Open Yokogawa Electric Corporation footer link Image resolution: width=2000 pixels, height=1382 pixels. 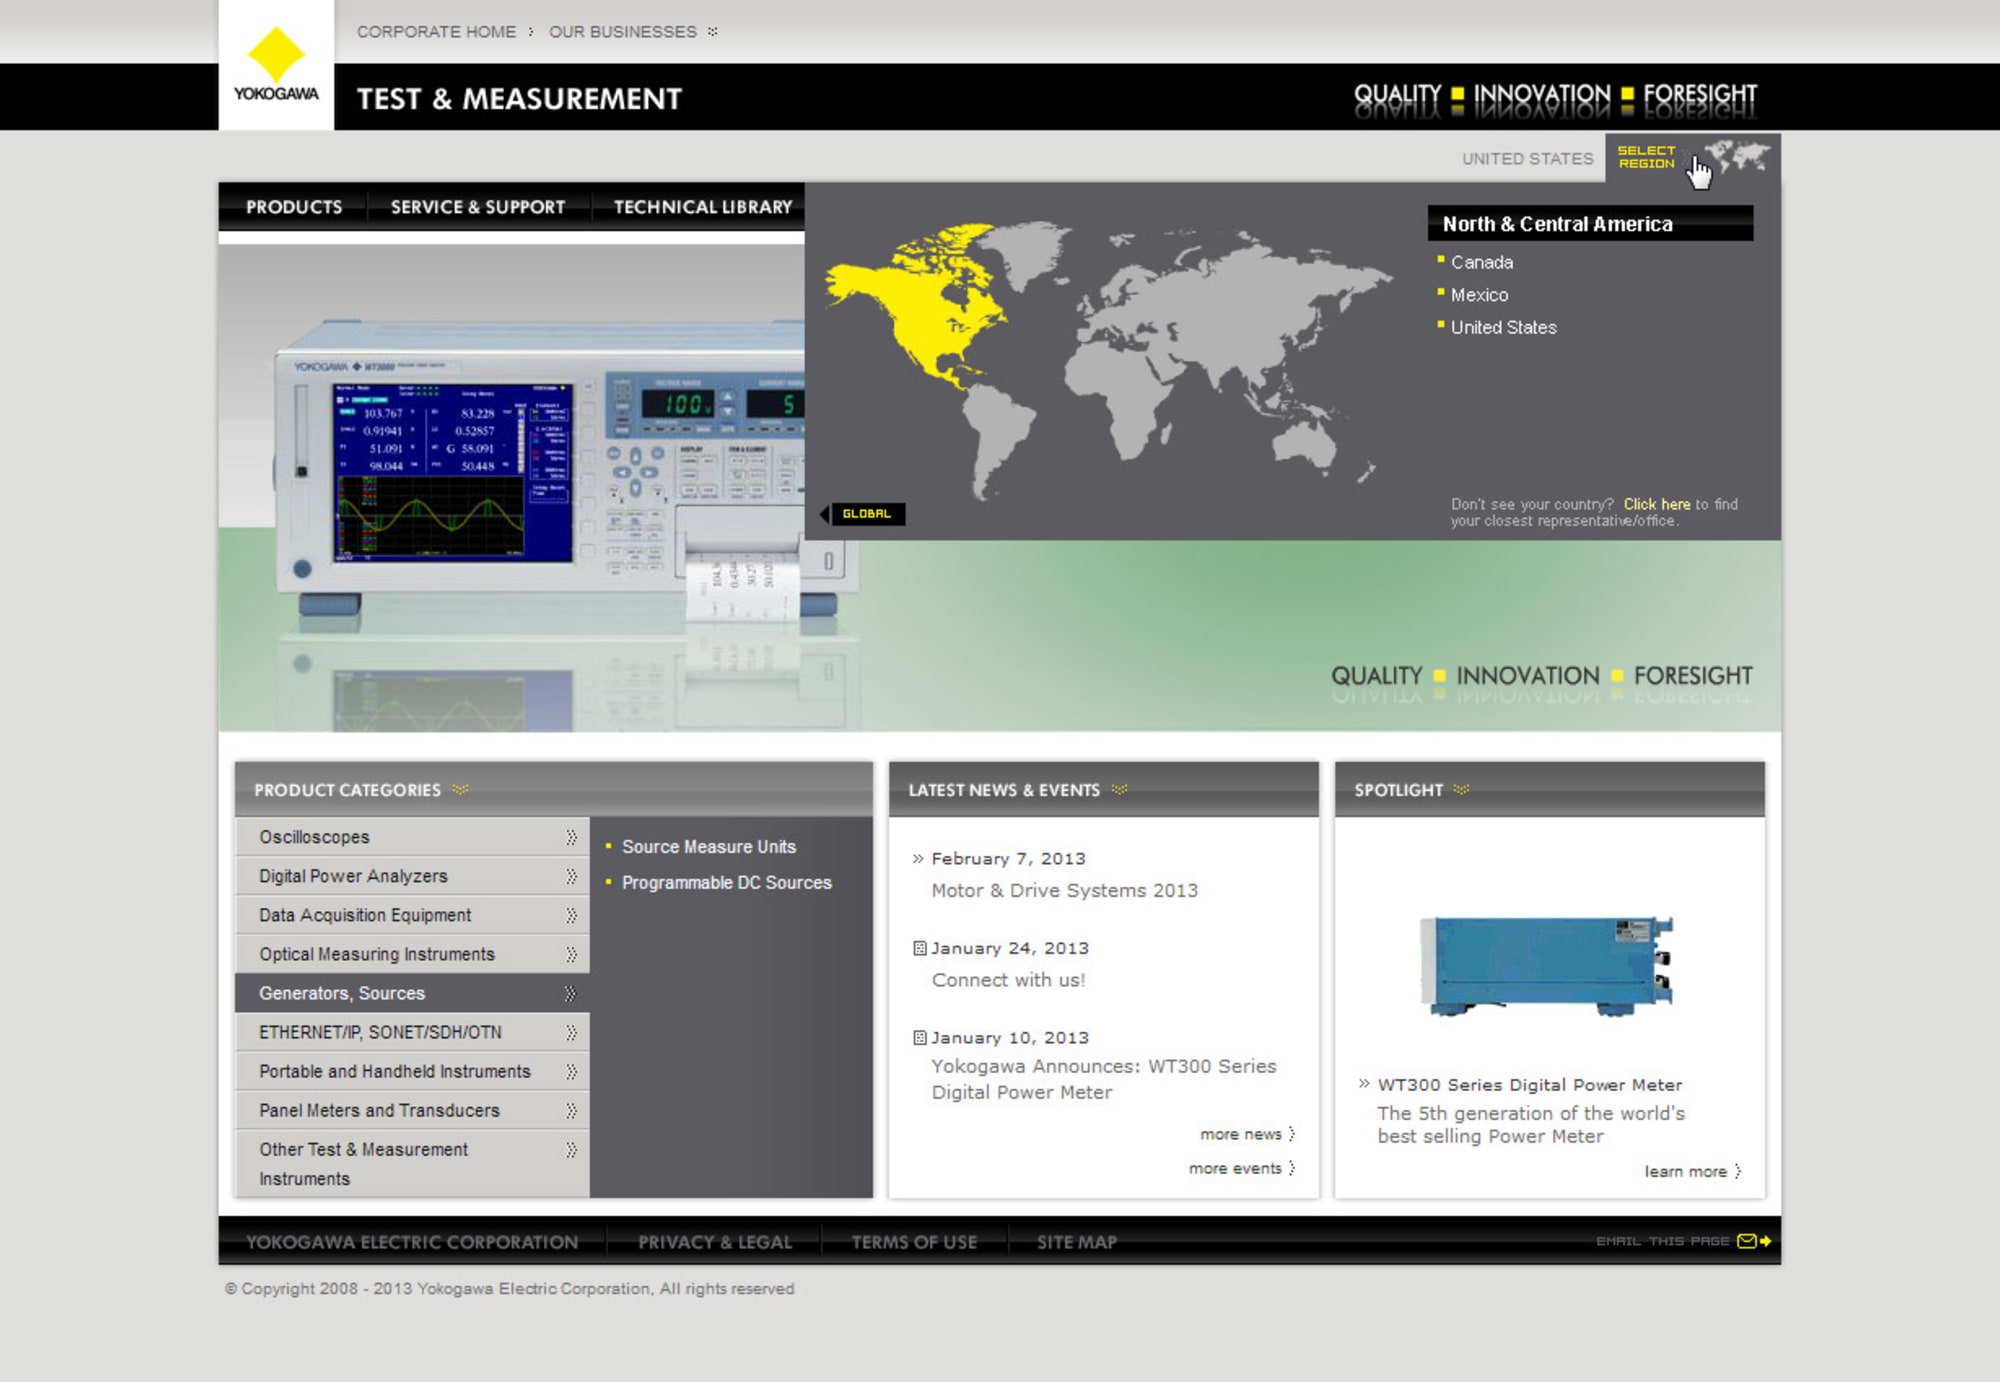tap(412, 1242)
